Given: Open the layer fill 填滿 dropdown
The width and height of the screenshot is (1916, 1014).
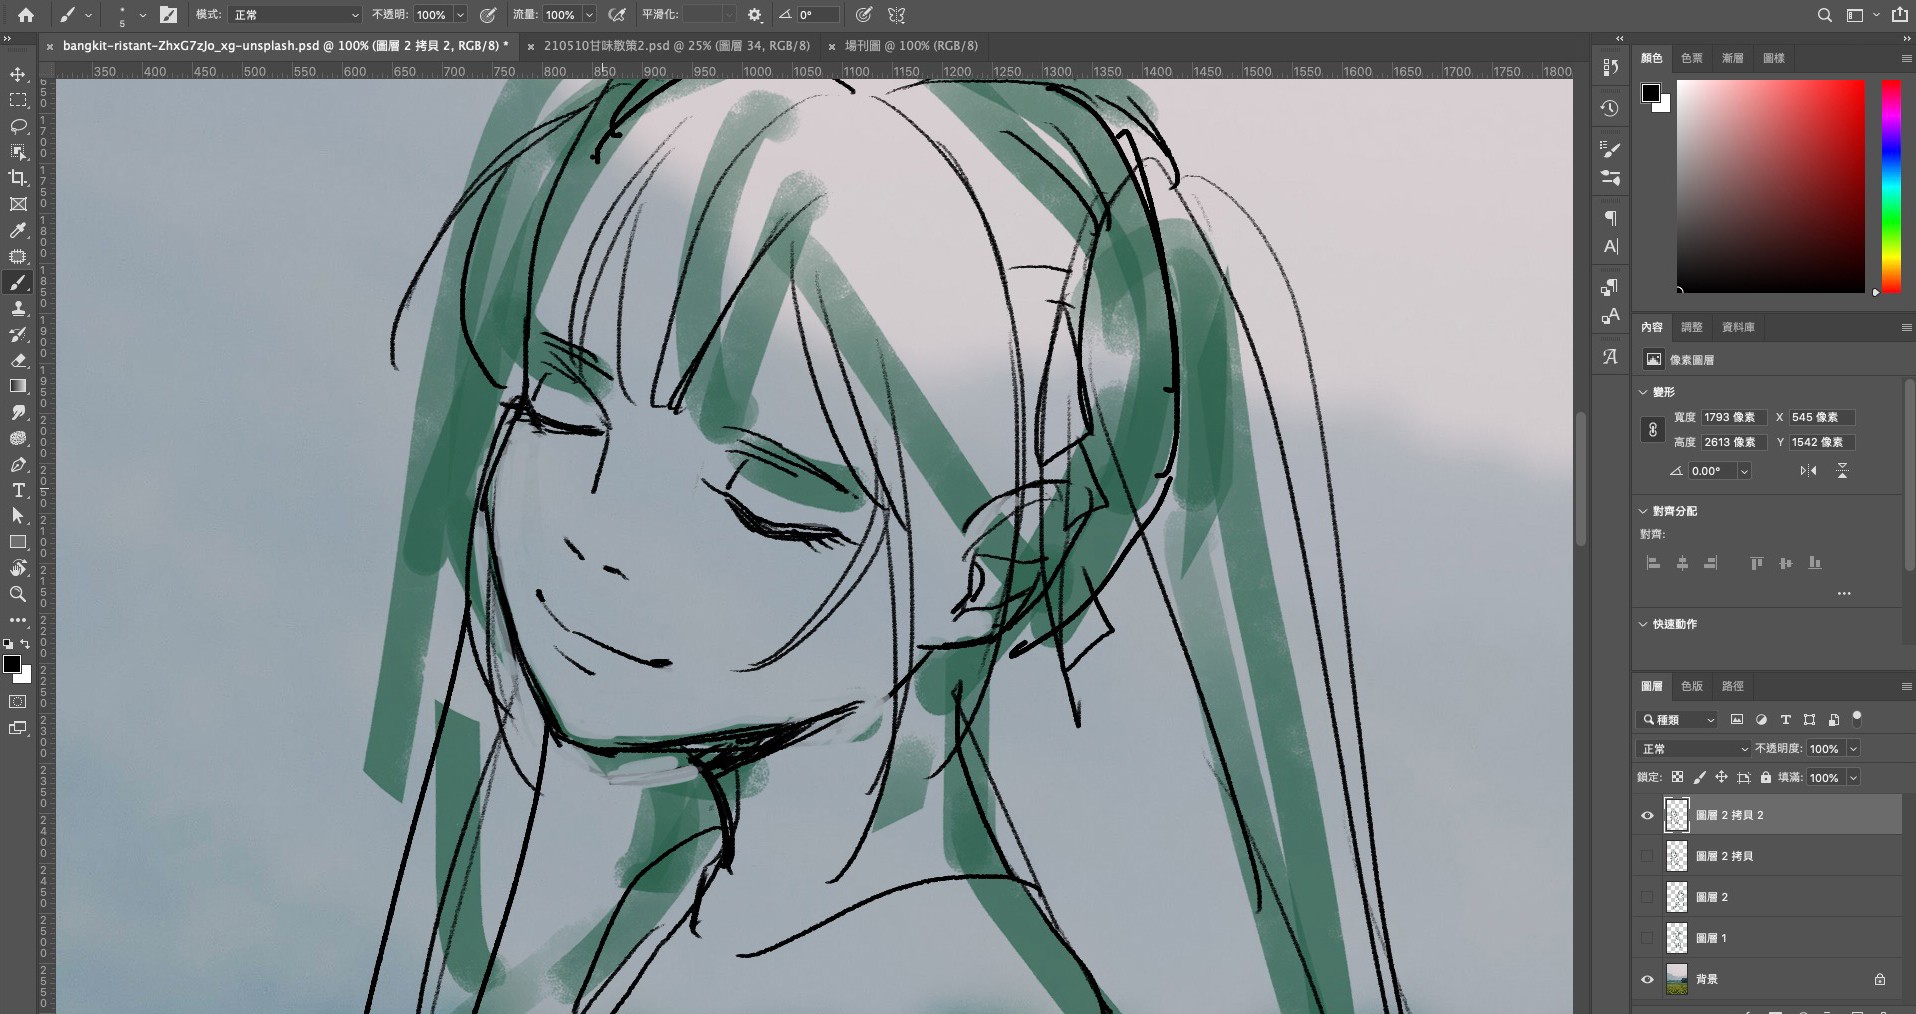Looking at the screenshot, I should point(1853,777).
